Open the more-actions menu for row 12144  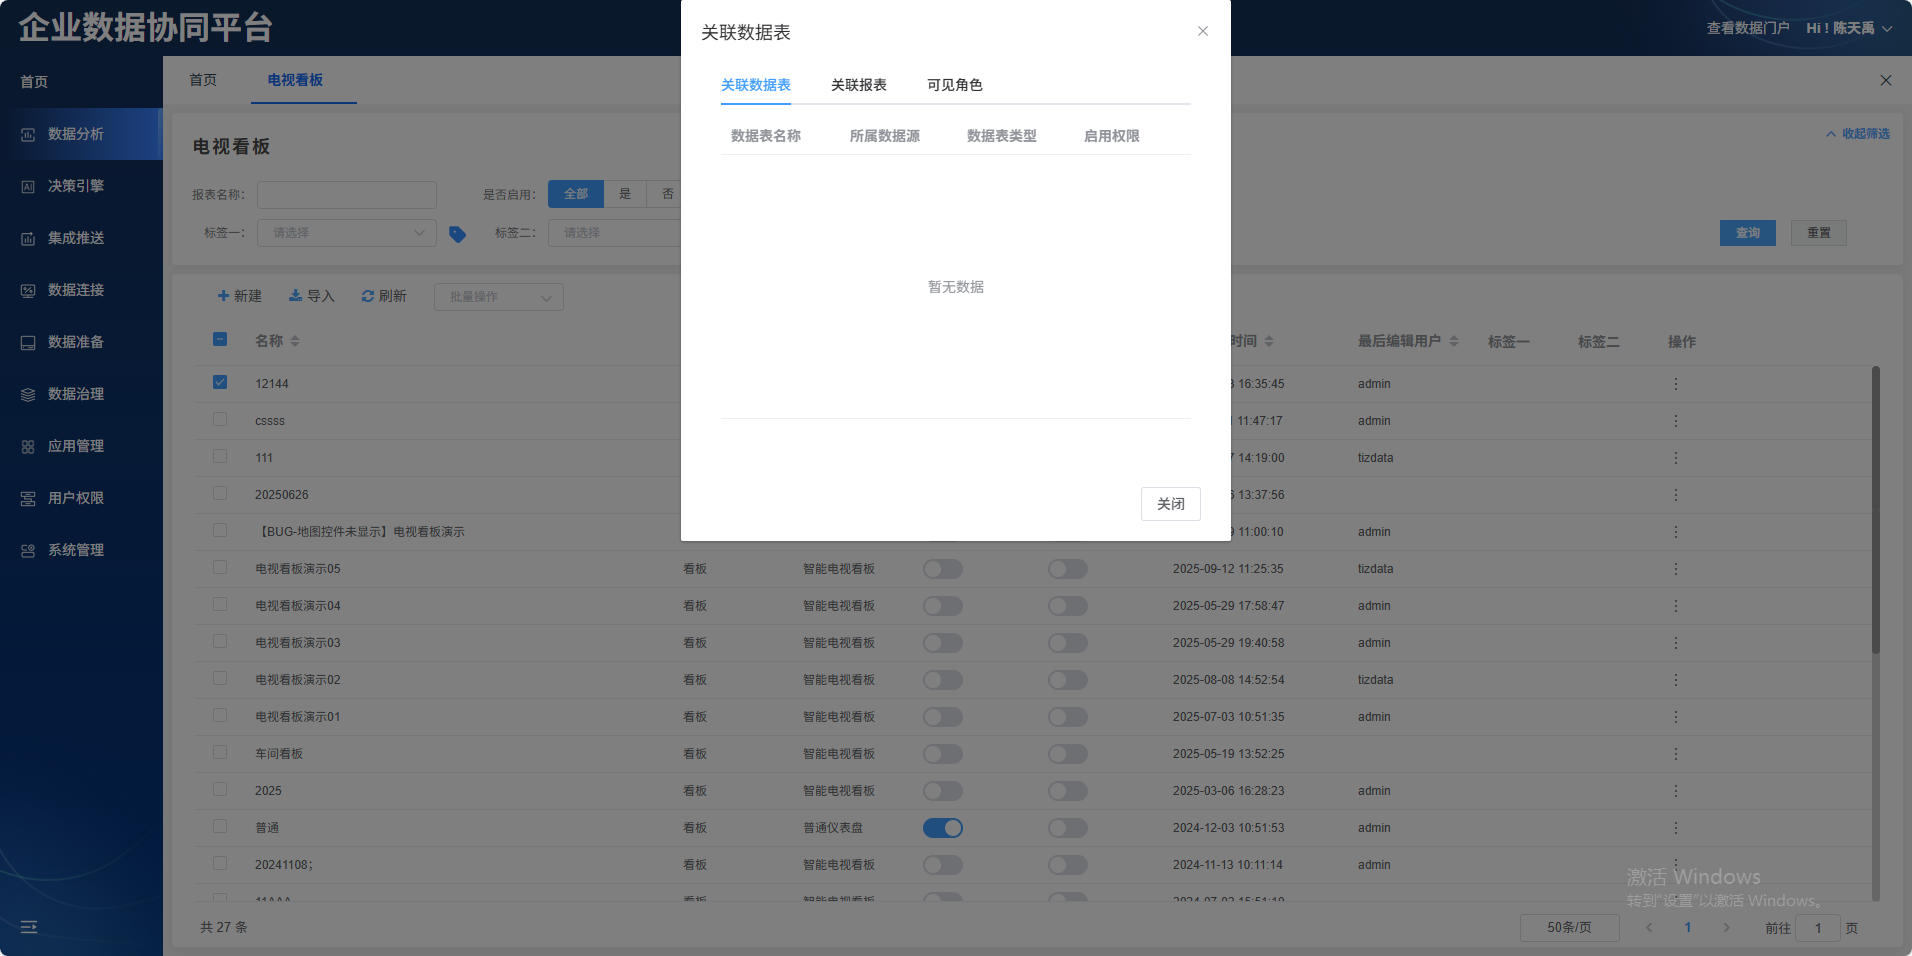coord(1676,384)
